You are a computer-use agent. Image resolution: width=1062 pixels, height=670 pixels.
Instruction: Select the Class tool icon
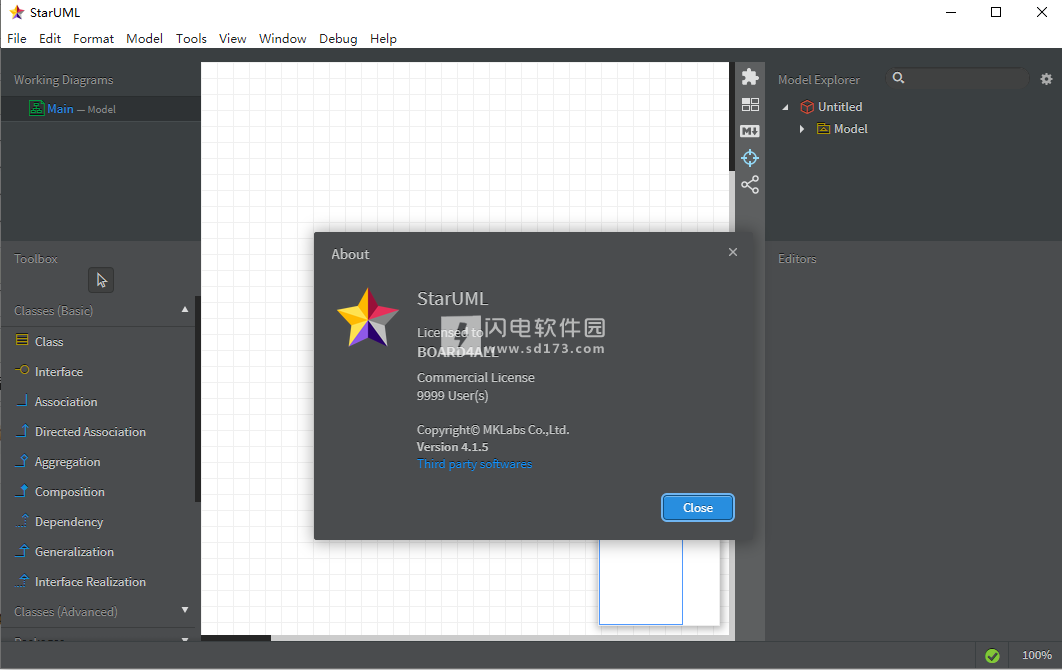pyautogui.click(x=22, y=340)
